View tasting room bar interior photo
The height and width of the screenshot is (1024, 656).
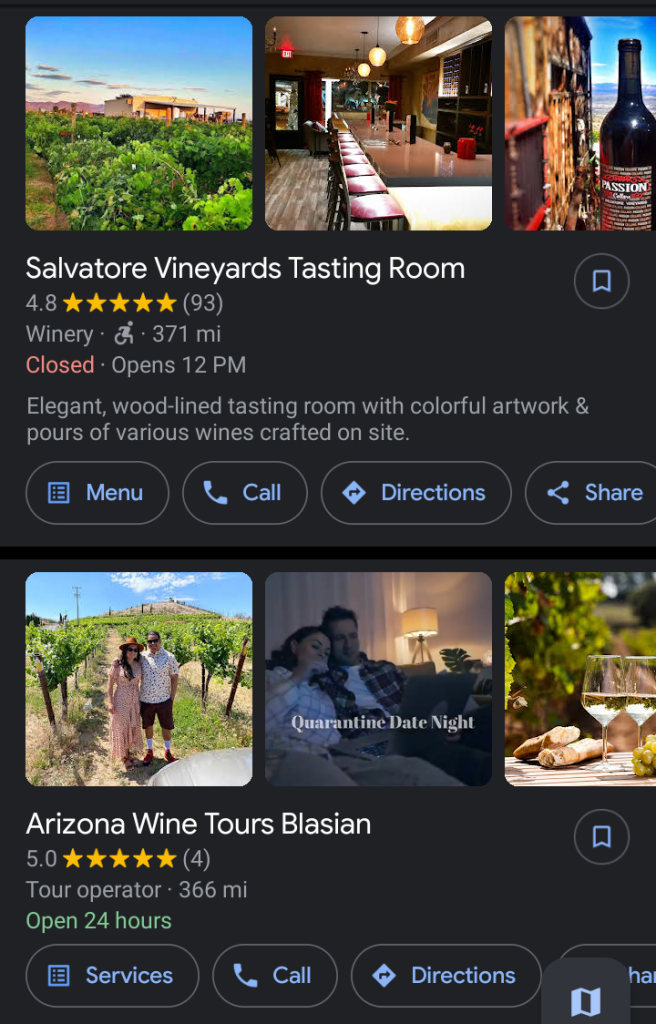[x=378, y=124]
